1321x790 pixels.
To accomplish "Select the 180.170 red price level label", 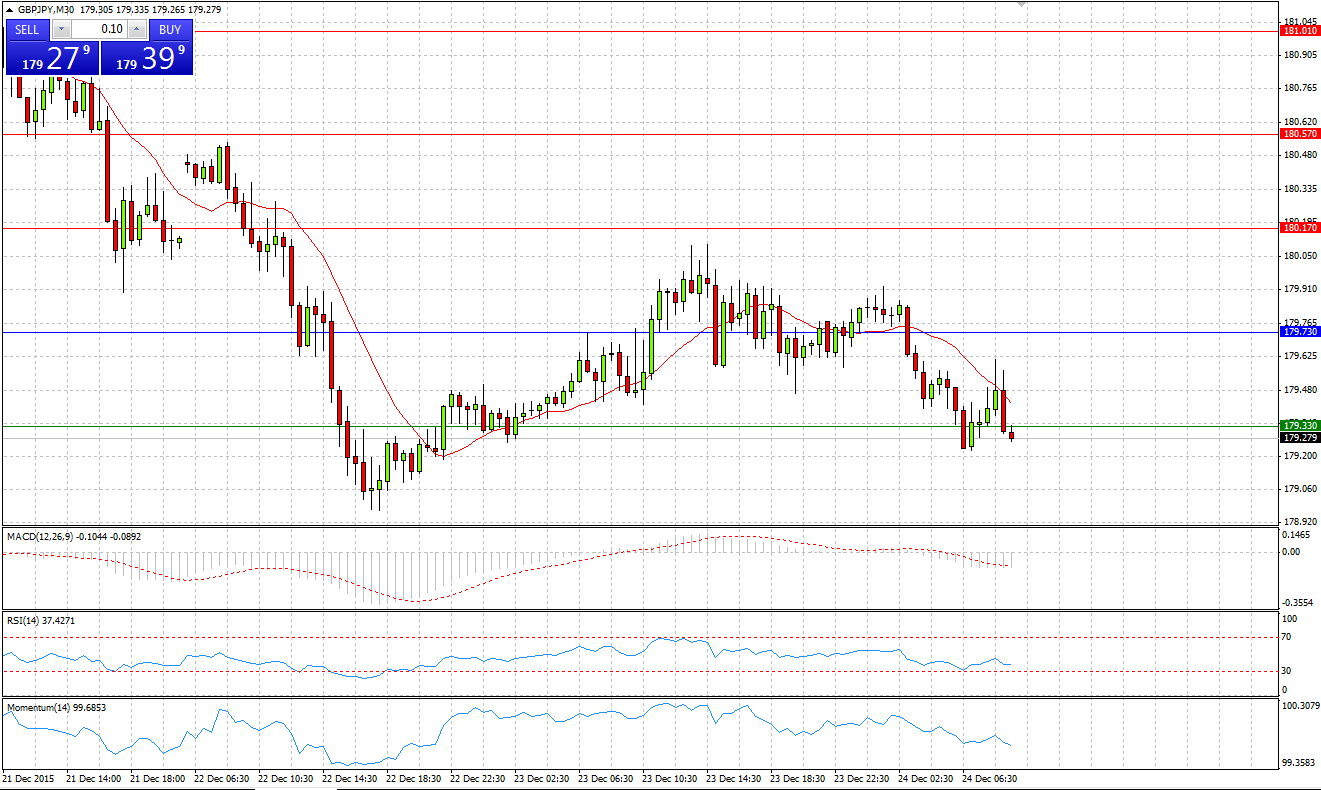I will pyautogui.click(x=1299, y=228).
